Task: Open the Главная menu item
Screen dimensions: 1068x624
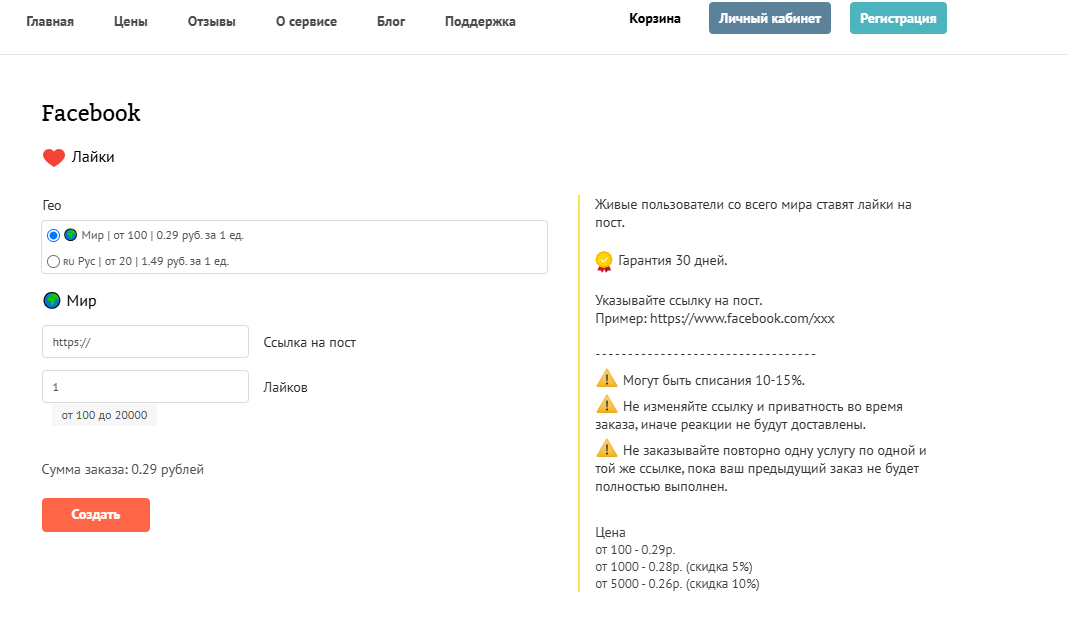Action: coord(50,22)
